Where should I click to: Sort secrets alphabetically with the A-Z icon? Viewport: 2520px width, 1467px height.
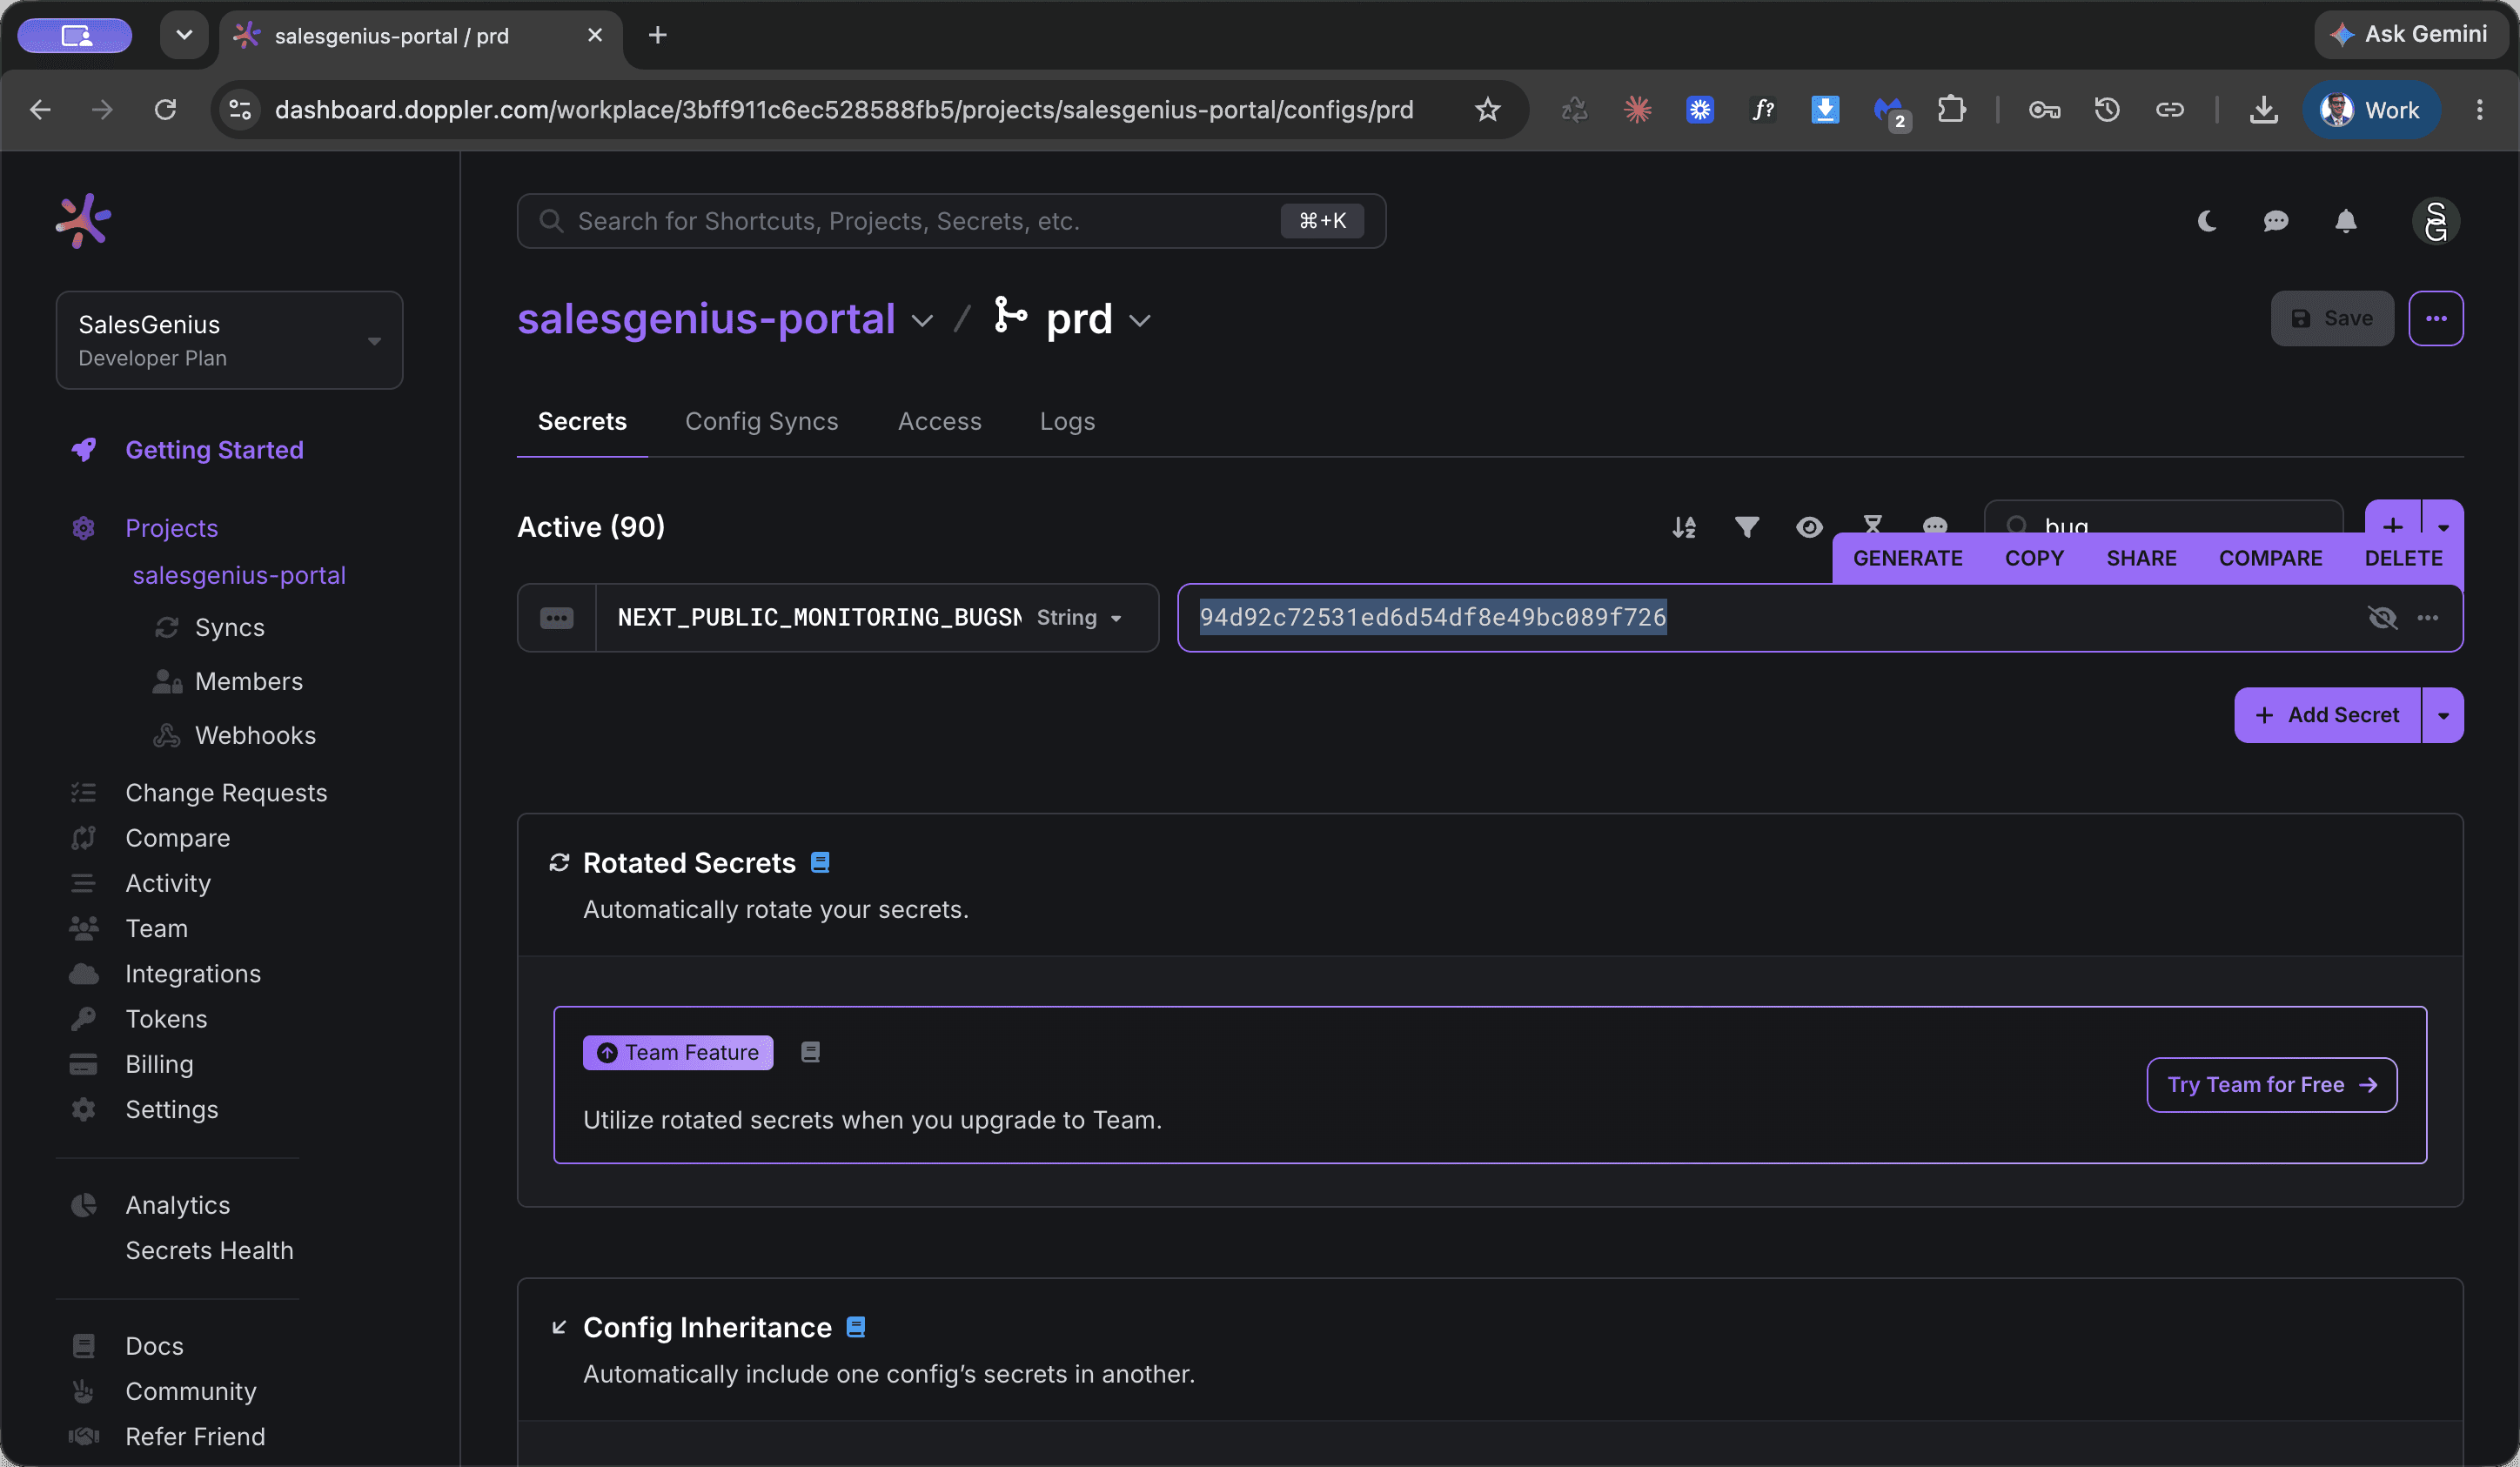click(1684, 527)
